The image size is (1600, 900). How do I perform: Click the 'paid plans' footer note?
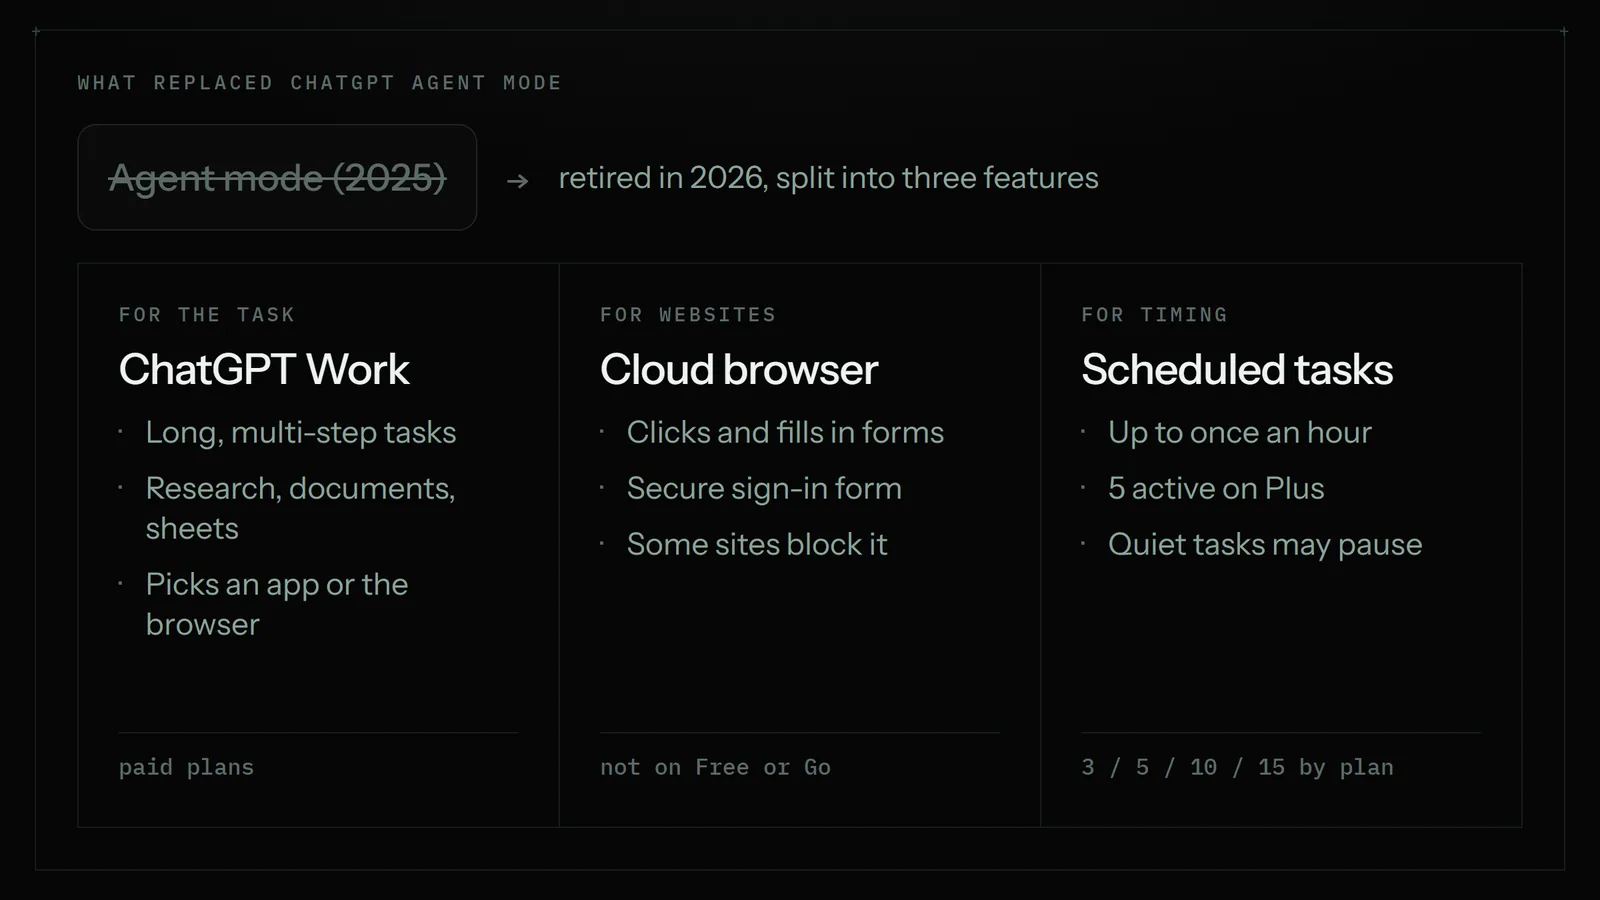point(186,767)
